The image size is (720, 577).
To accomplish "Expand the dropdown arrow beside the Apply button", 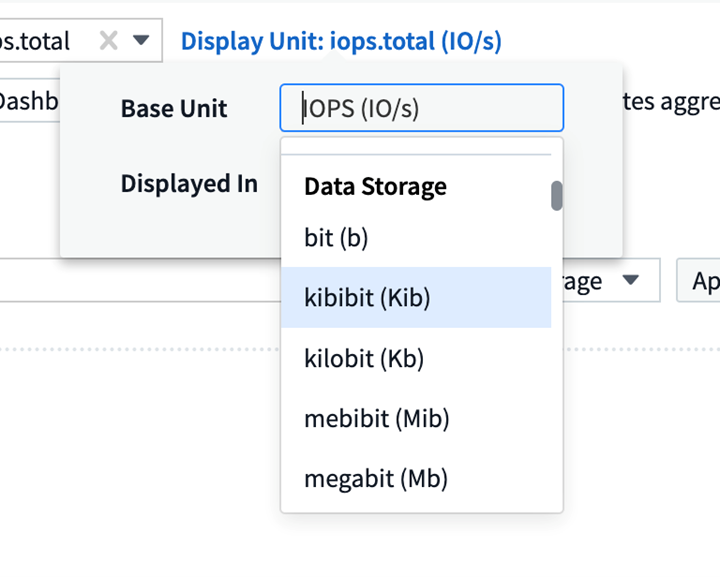I will pos(630,281).
